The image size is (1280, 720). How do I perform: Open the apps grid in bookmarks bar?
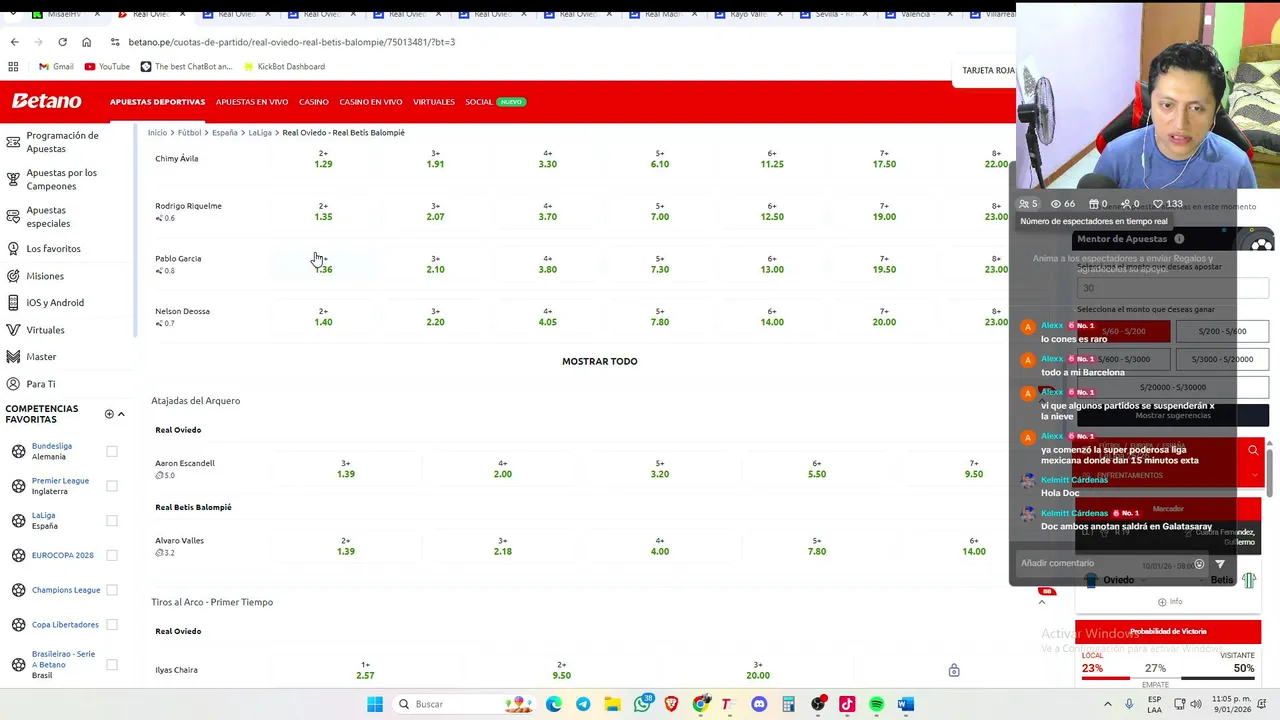click(13, 66)
